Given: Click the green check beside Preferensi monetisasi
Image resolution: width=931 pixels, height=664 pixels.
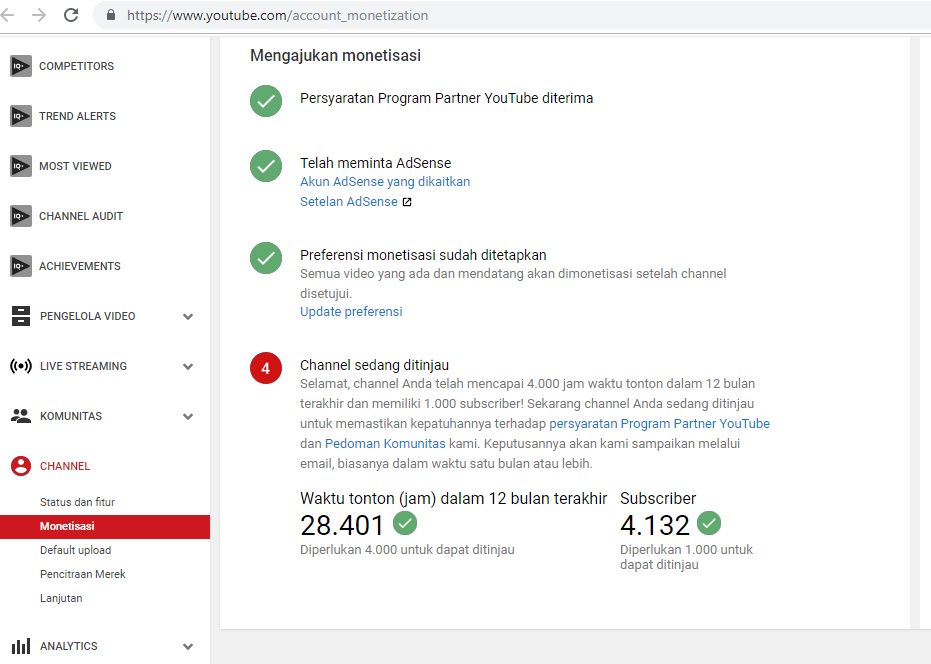Looking at the screenshot, I should click(266, 258).
